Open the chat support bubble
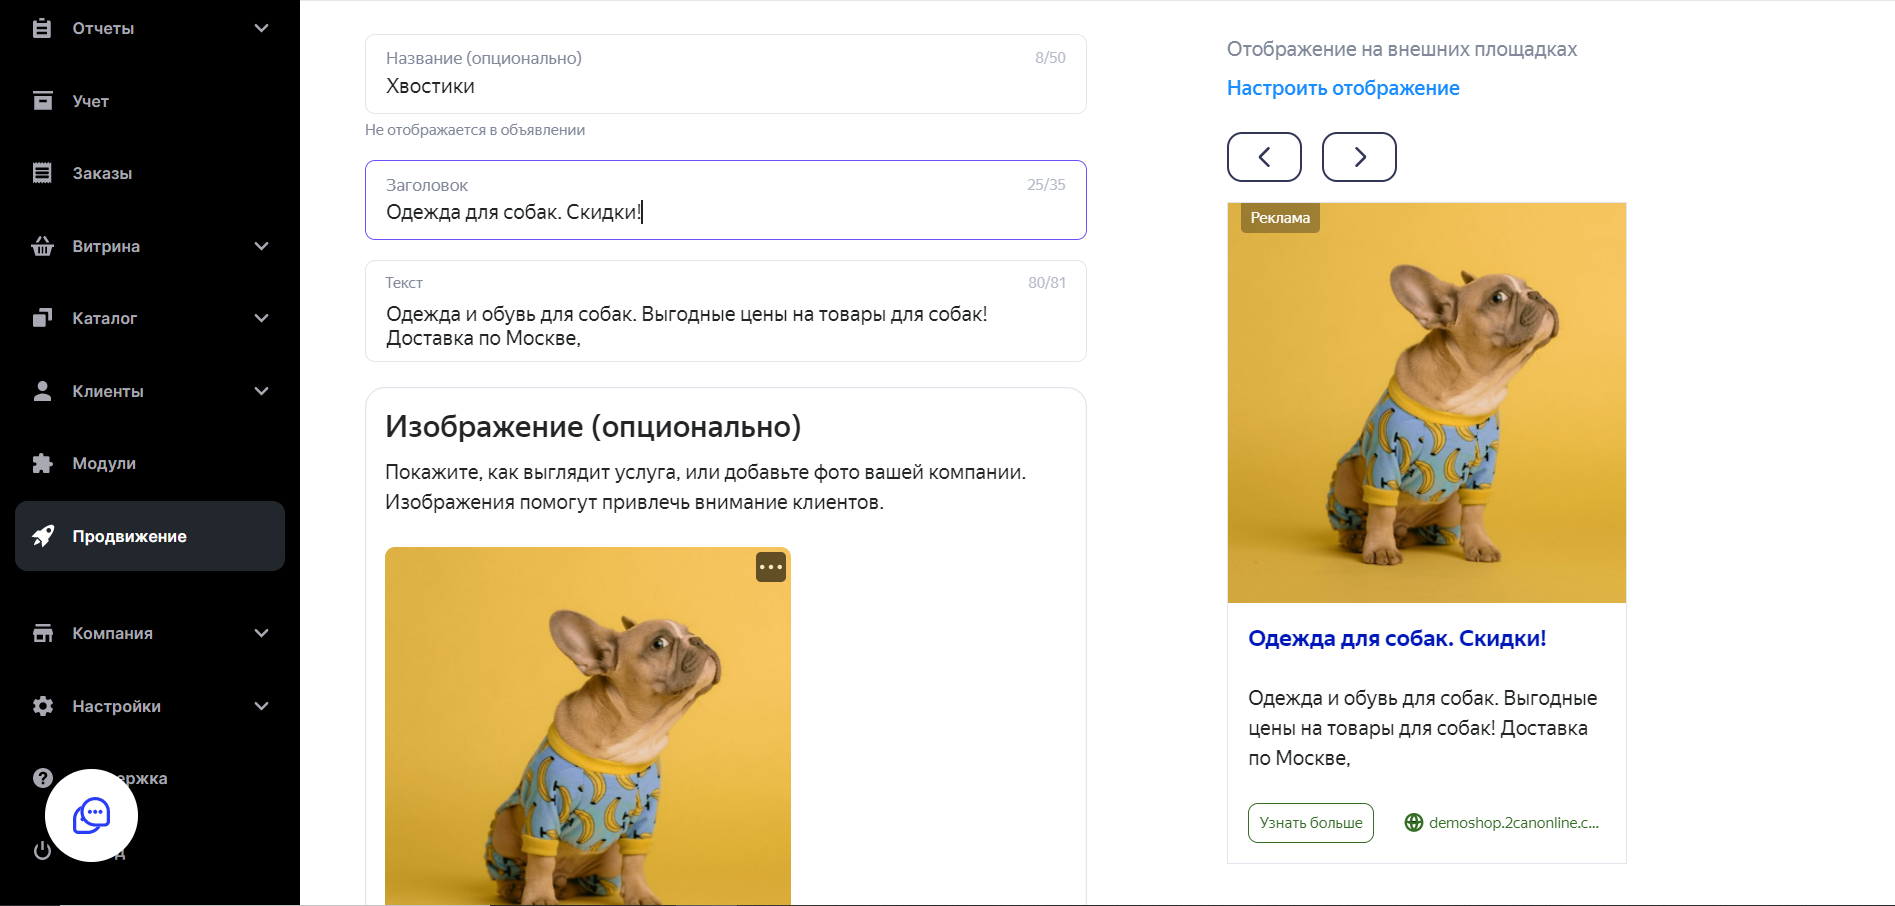The height and width of the screenshot is (906, 1895). [91, 815]
